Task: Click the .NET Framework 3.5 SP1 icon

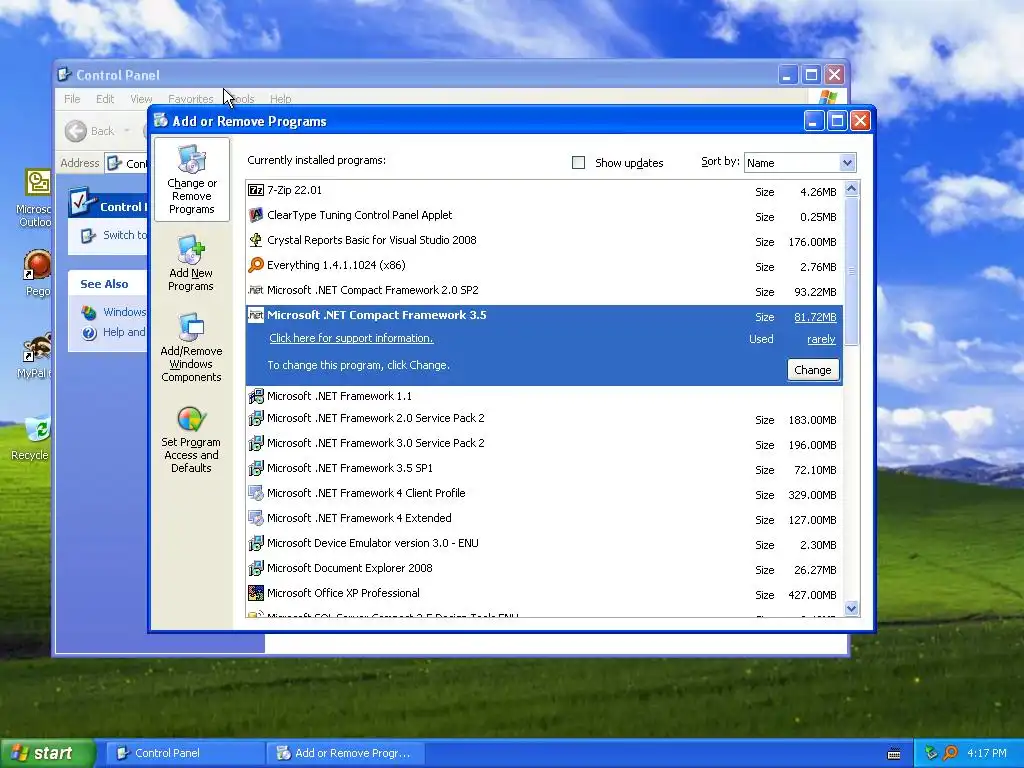Action: point(256,468)
